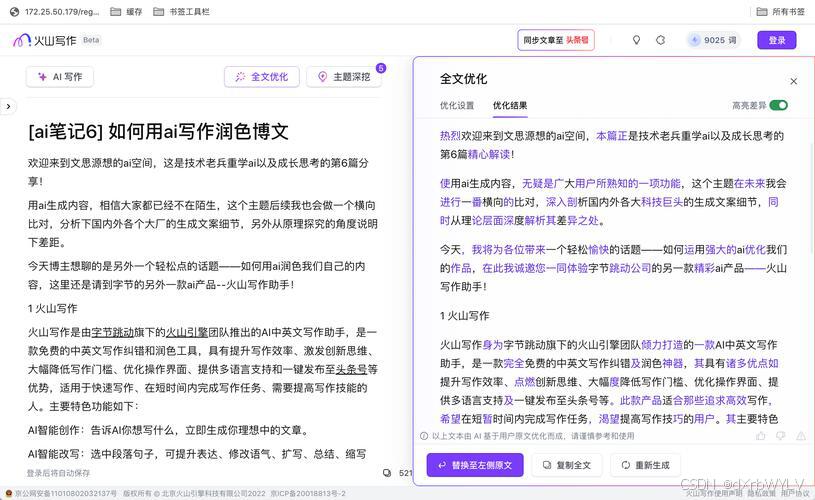Open the 用户协议 footer link
Image resolution: width=815 pixels, height=500 pixels.
[x=795, y=493]
